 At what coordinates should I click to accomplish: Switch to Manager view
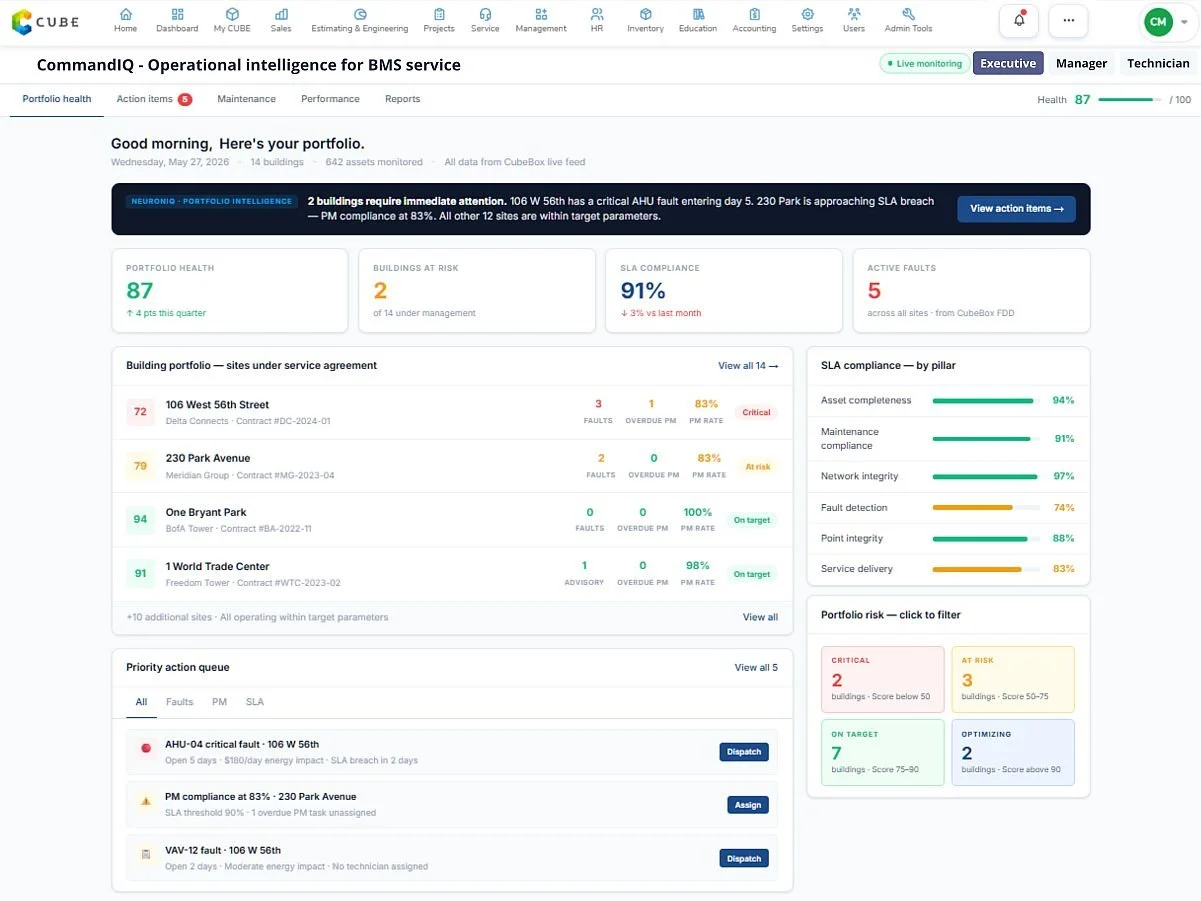point(1081,63)
